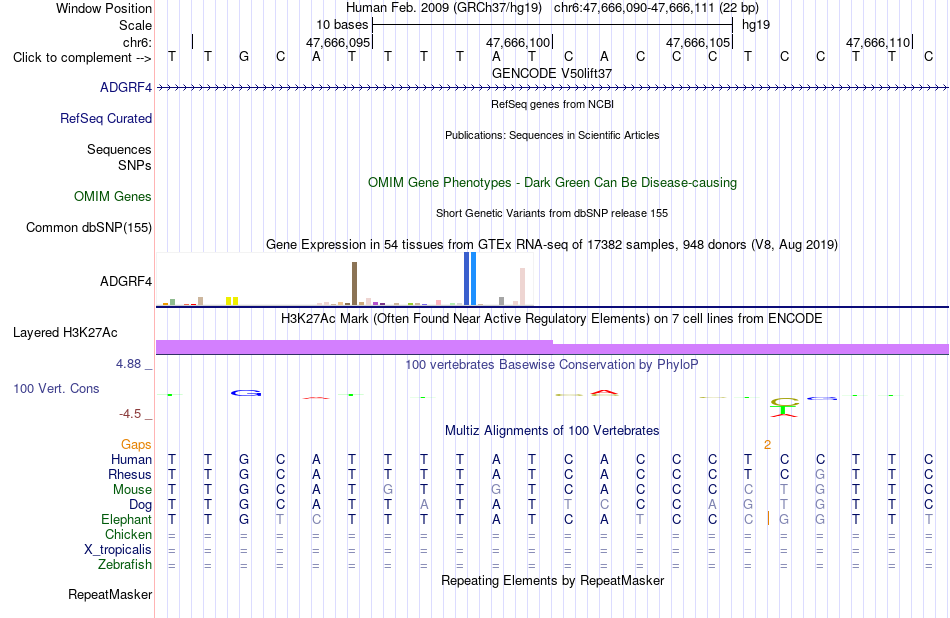
Task: Click 'Click to complement -->' label
Action: click(82, 58)
